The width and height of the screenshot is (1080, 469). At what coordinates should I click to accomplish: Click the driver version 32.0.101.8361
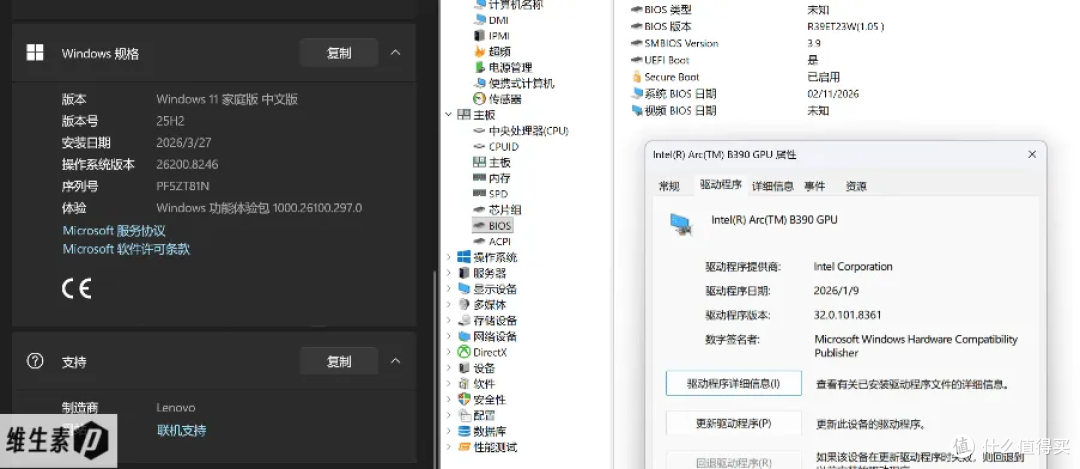[x=847, y=315]
